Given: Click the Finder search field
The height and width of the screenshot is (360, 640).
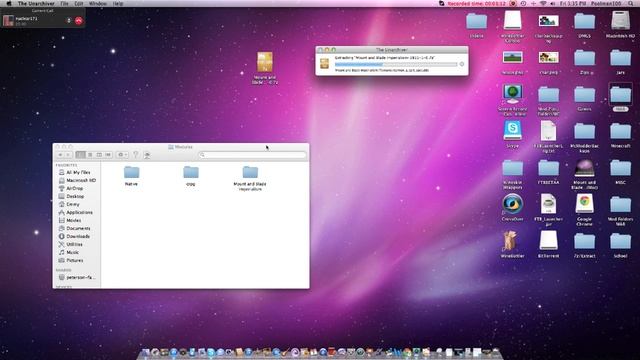Looking at the screenshot, I should 252,155.
